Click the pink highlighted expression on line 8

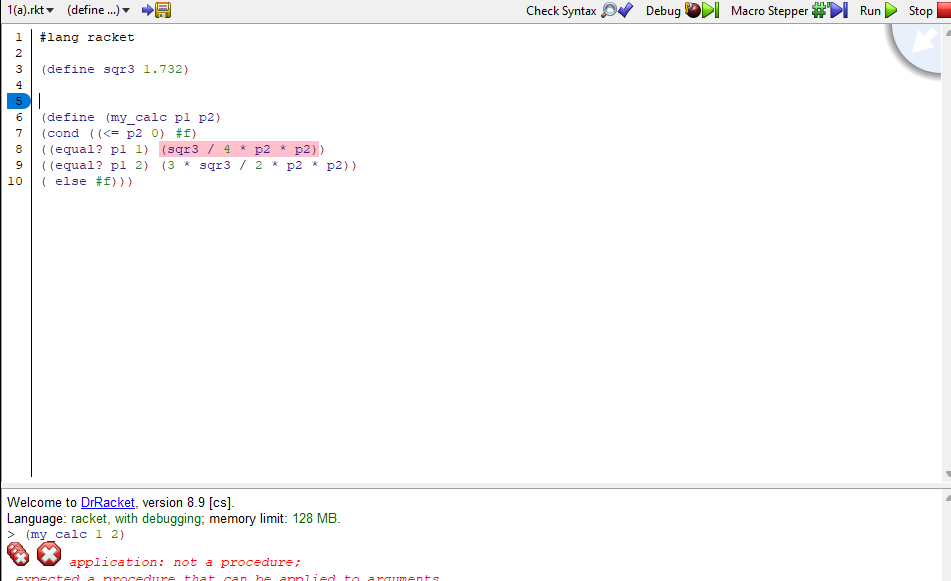coord(239,148)
